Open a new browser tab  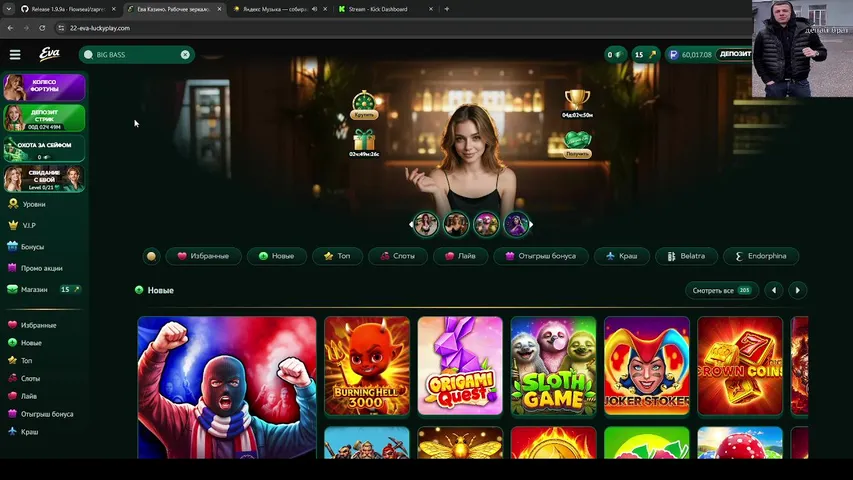447,9
